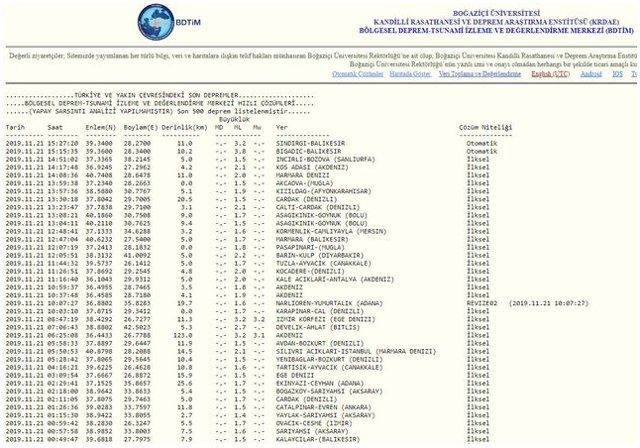The width and height of the screenshot is (640, 448).
Task: Select the TARTISIK-AYVACIK (CANAKKALE) entry
Action: [329, 367]
